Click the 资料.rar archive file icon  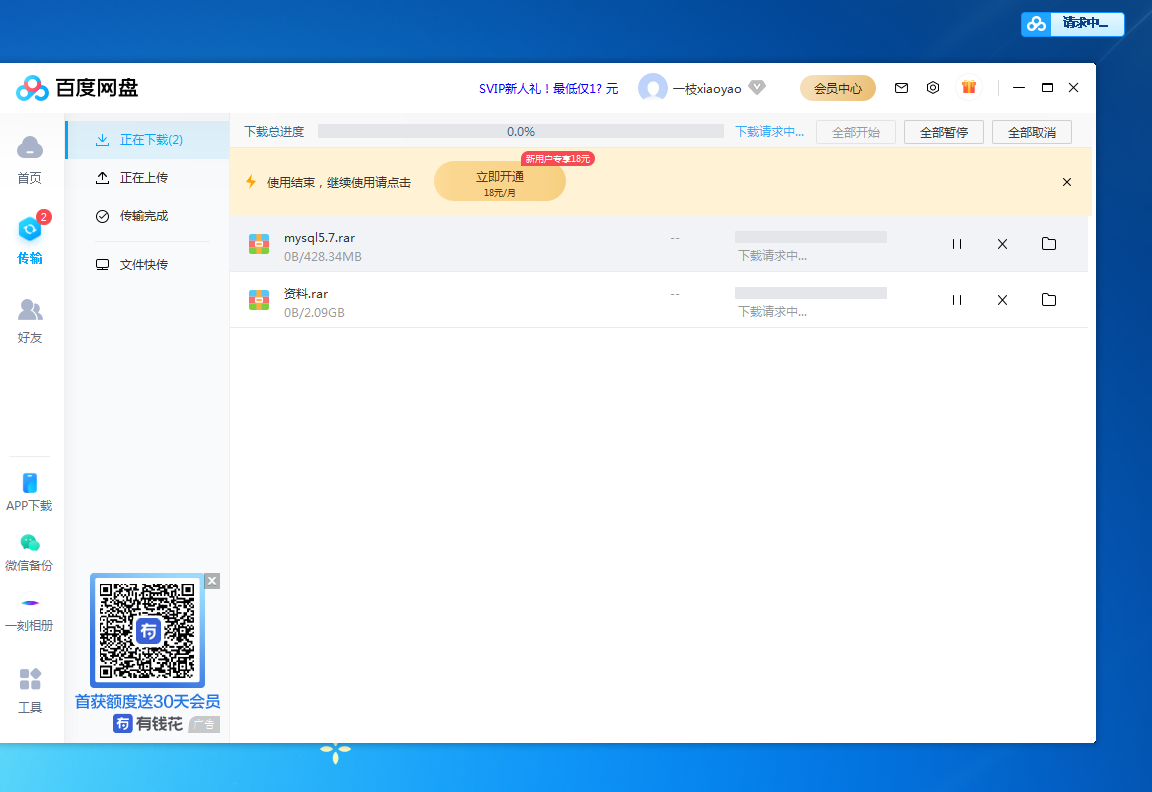point(259,300)
